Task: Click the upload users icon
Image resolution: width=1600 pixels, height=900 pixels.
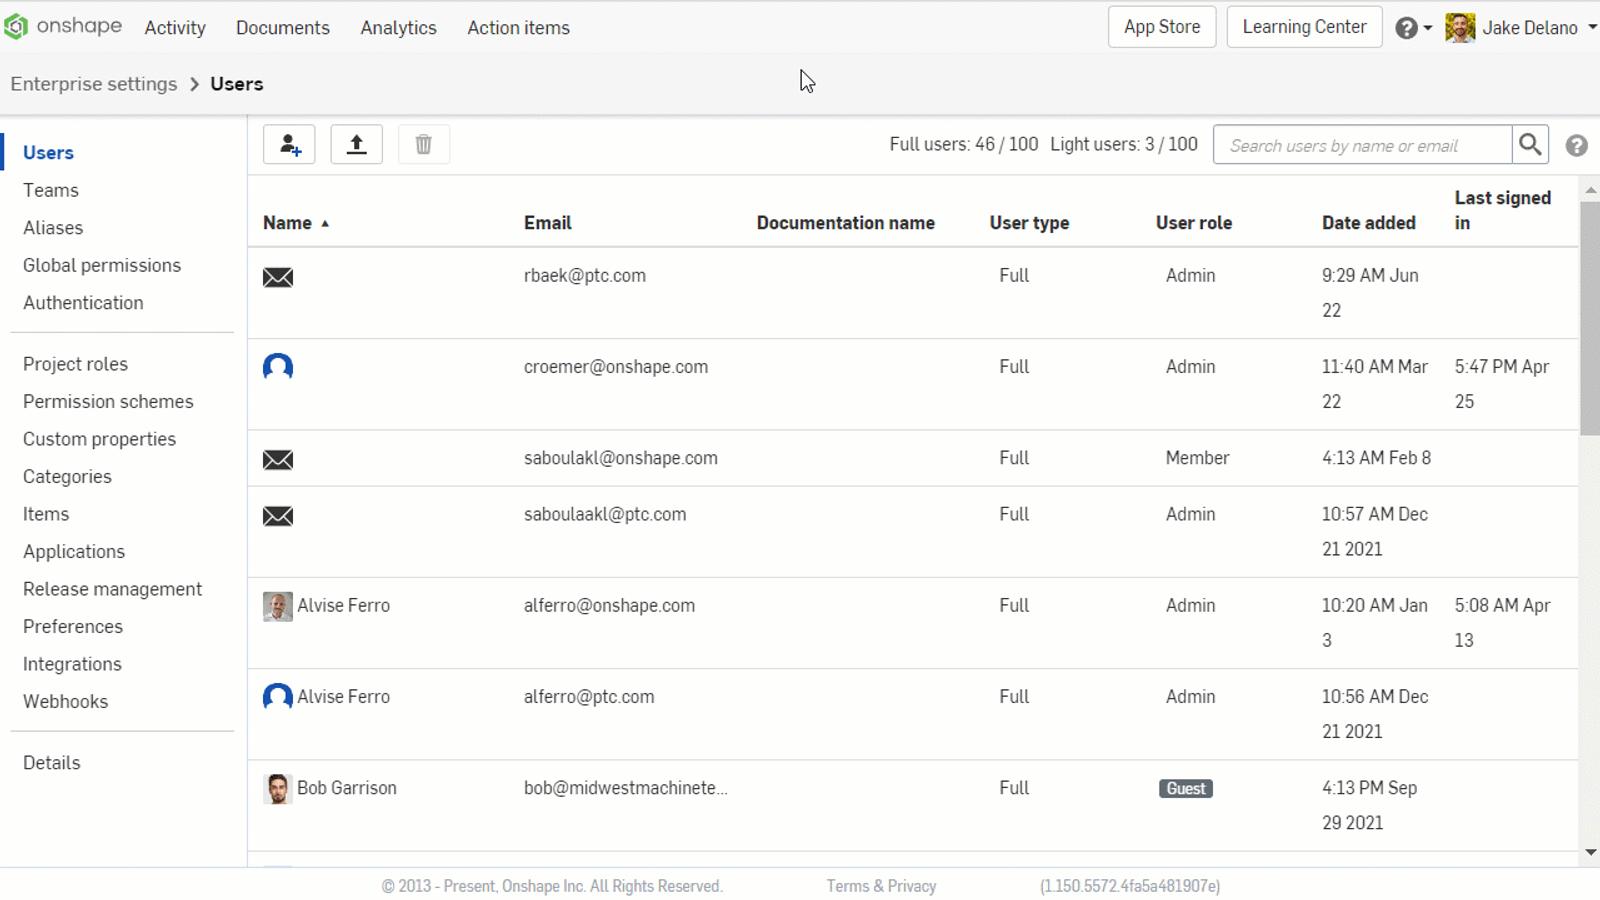Action: 356,145
